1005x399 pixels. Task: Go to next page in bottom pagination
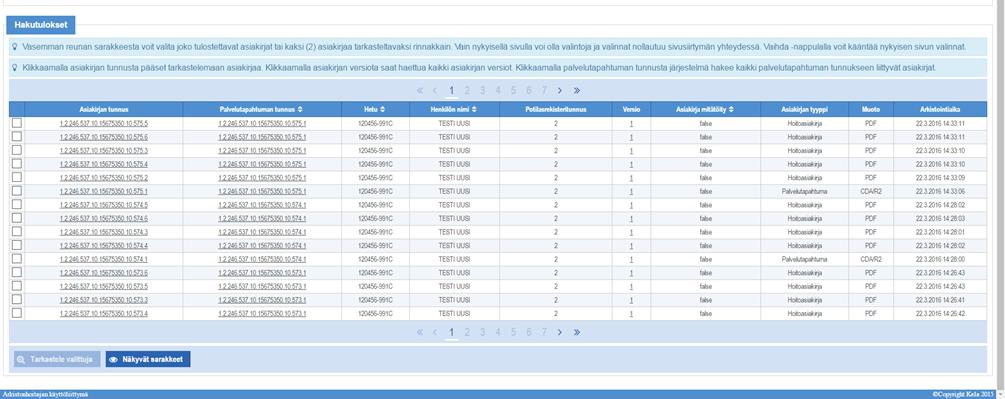[x=560, y=332]
